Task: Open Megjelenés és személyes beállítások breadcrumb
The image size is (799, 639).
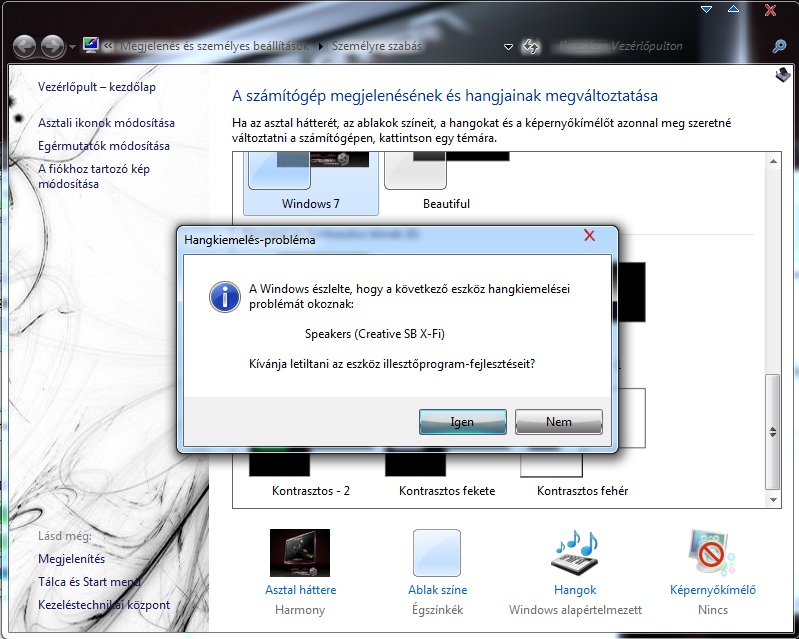Action: tap(214, 46)
